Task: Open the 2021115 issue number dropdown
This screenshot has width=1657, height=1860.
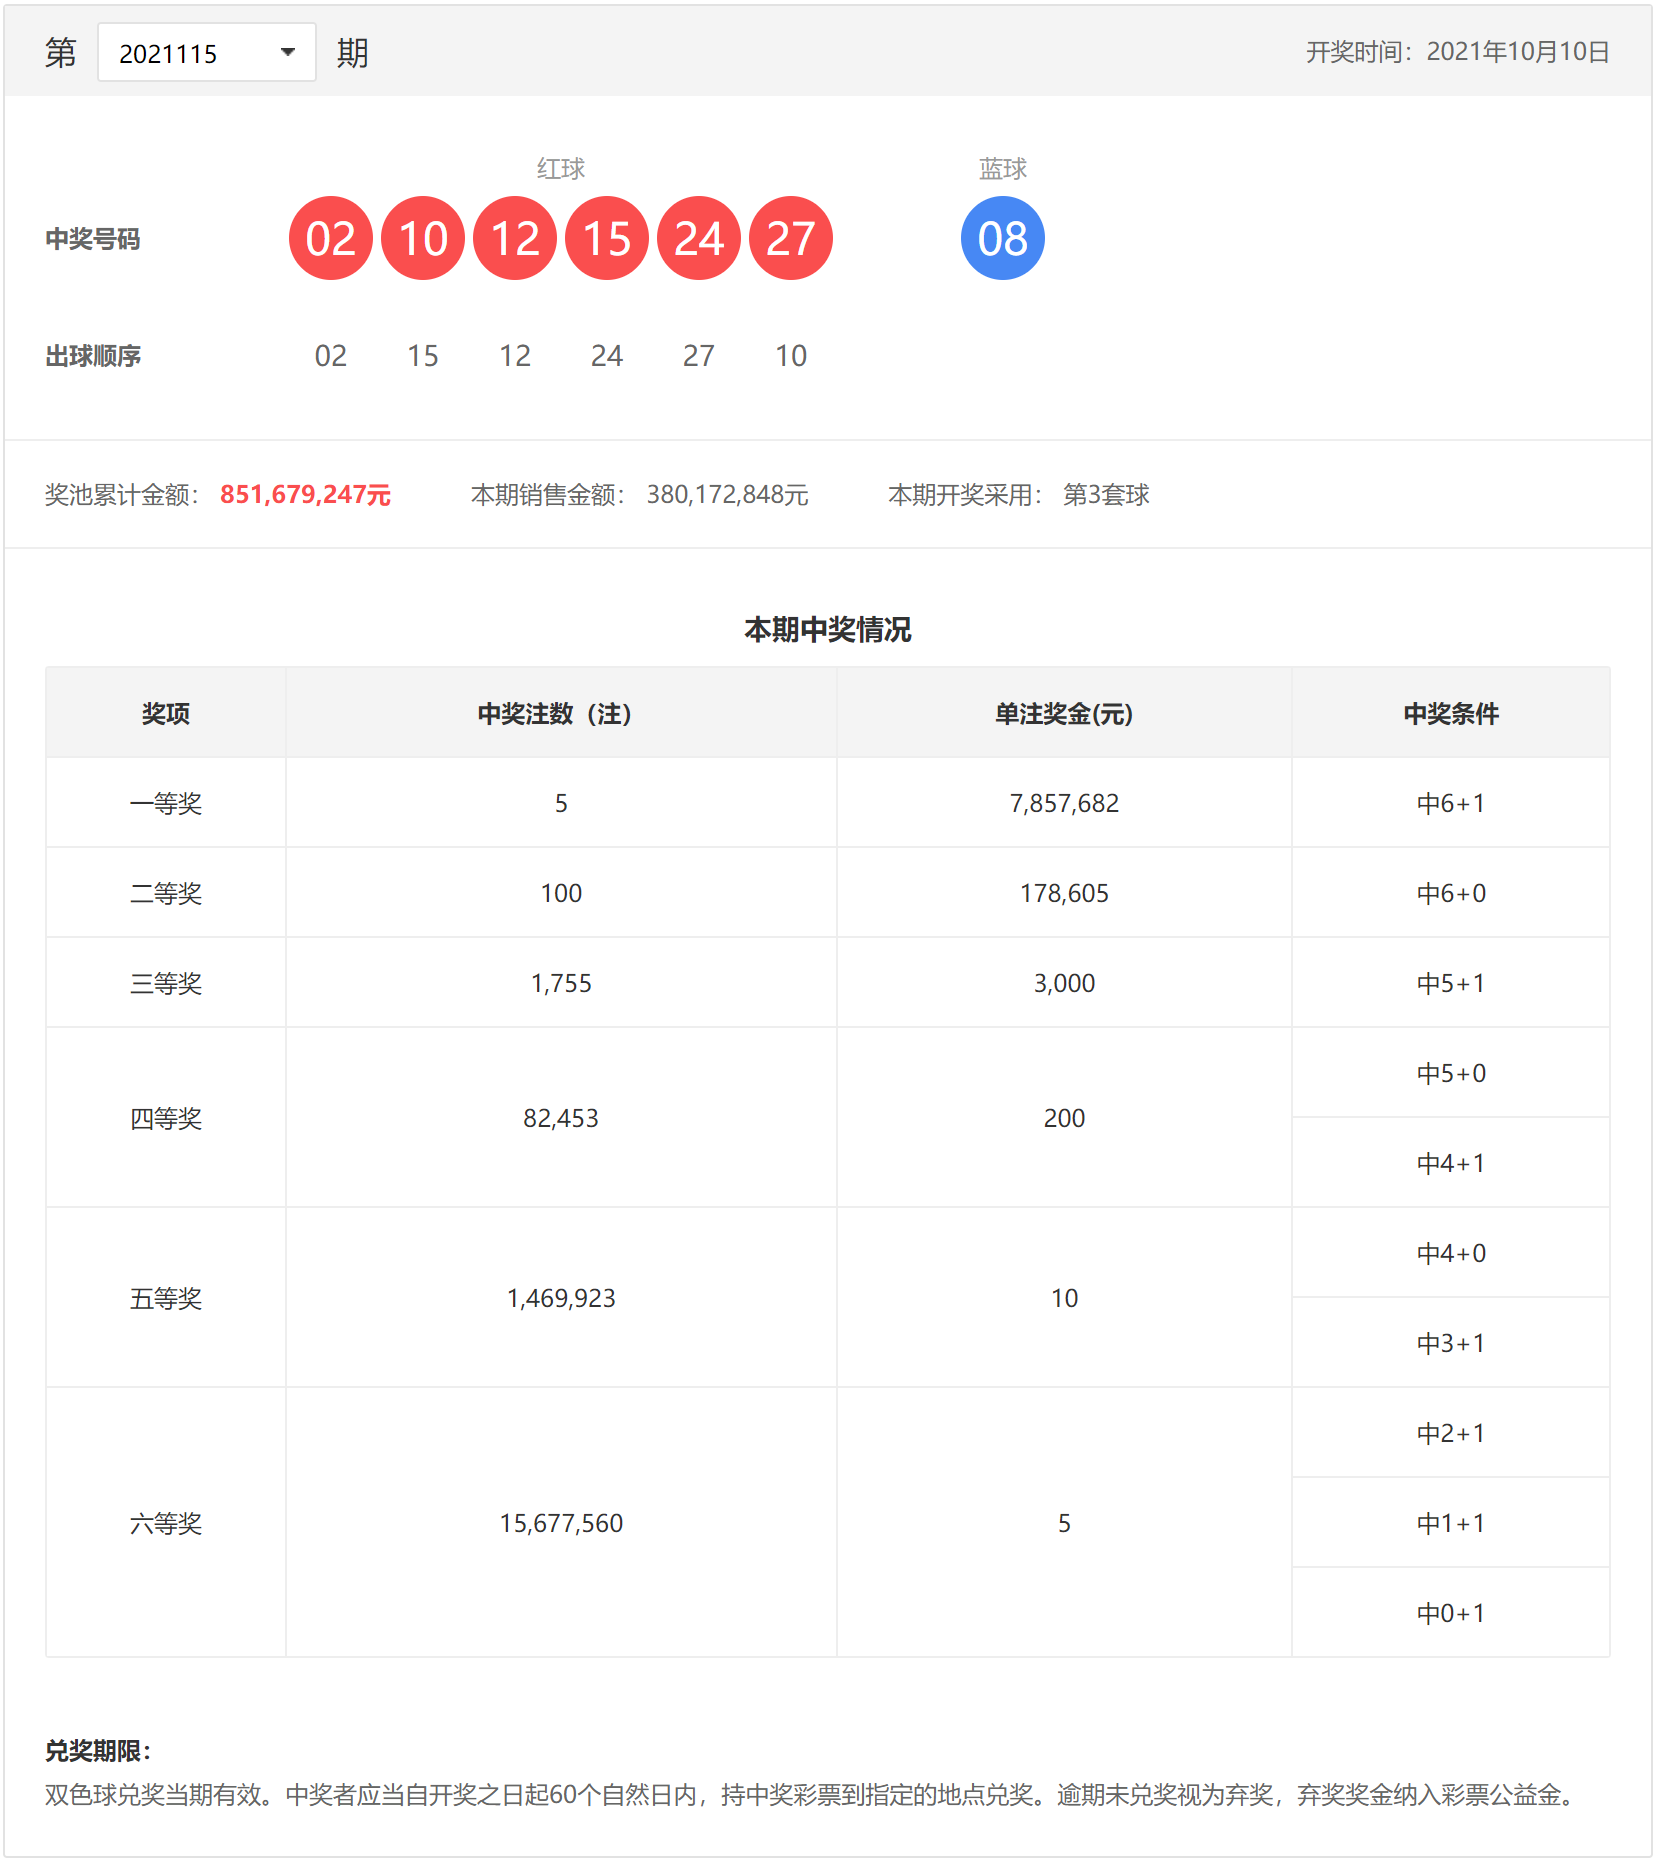Action: coord(205,53)
